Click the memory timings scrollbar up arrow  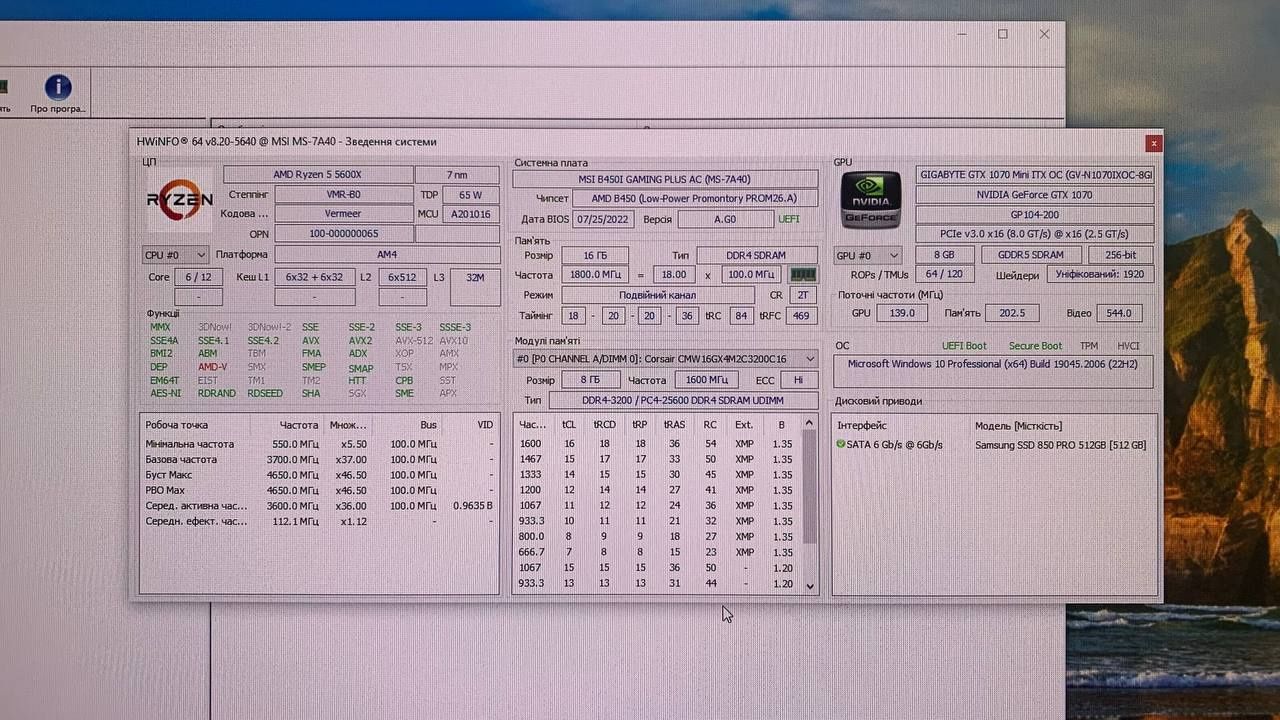click(x=810, y=422)
